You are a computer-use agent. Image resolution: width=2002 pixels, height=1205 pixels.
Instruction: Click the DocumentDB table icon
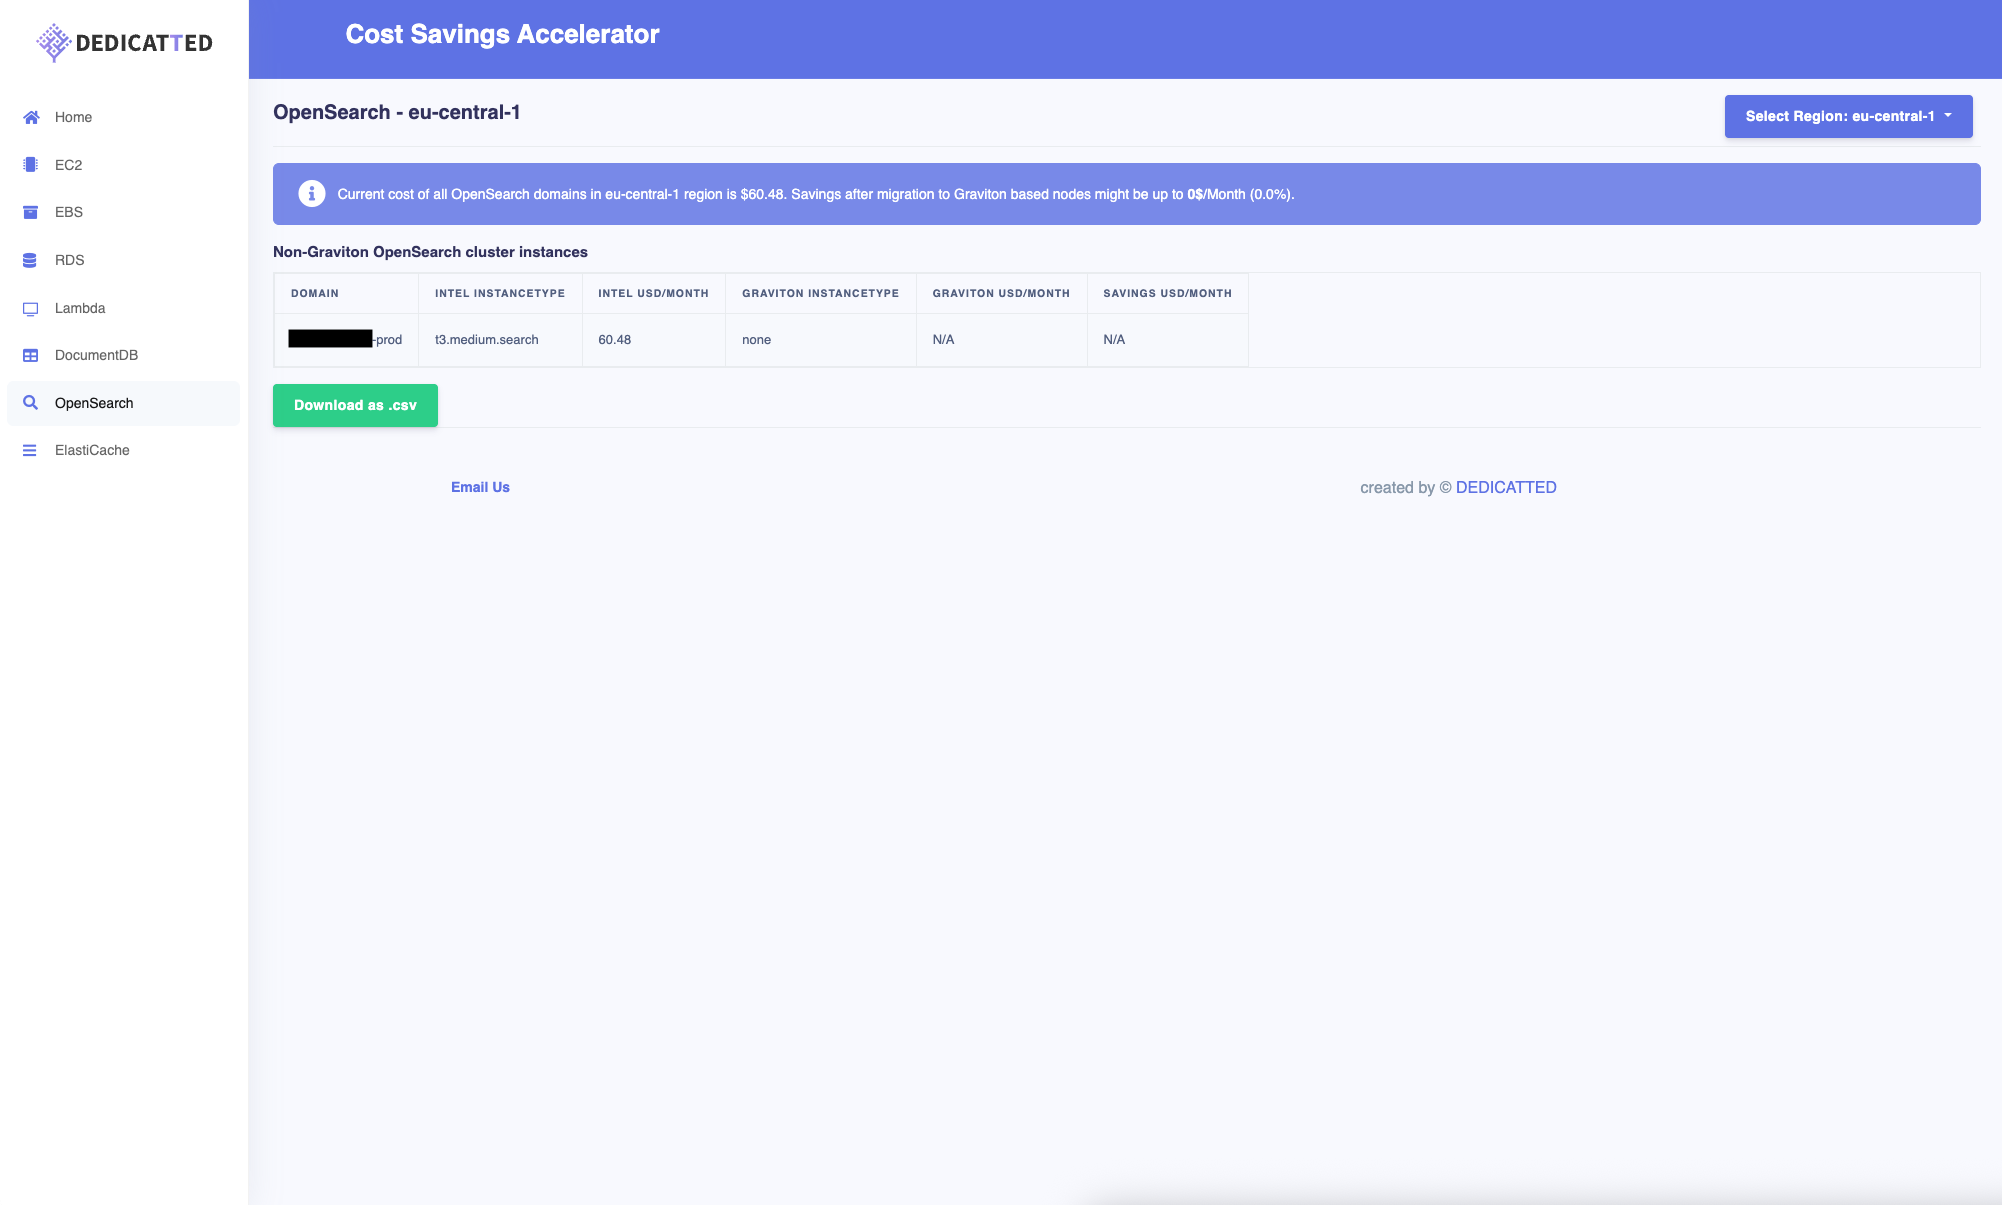pyautogui.click(x=31, y=355)
